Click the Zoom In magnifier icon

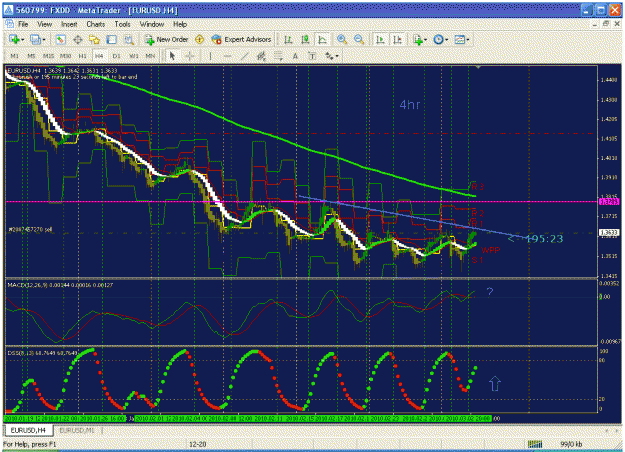(342, 39)
